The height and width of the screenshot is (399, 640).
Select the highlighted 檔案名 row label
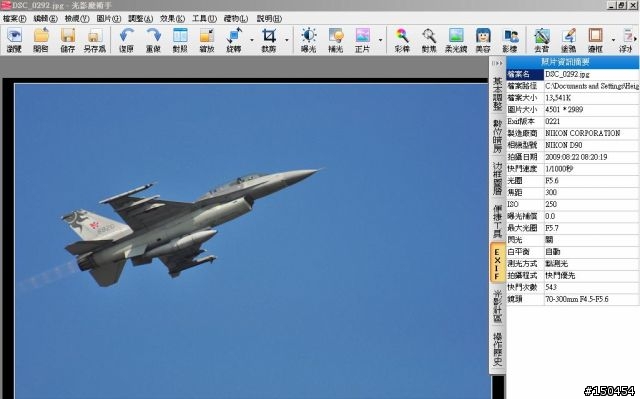coord(525,74)
